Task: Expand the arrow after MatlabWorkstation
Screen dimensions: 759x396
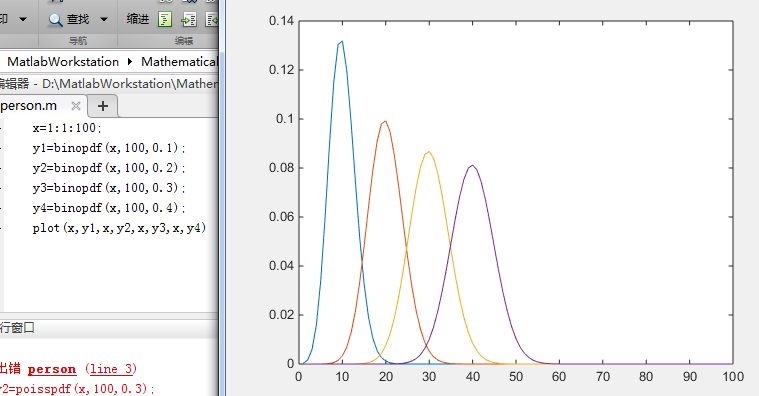Action: (x=130, y=61)
